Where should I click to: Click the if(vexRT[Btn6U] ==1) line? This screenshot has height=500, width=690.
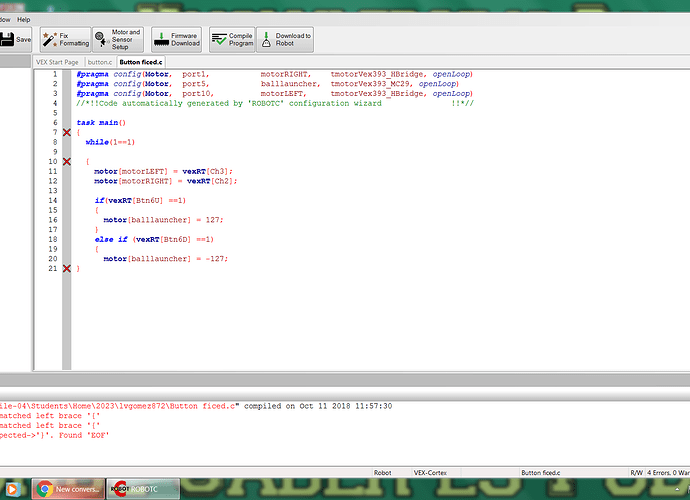[140, 200]
